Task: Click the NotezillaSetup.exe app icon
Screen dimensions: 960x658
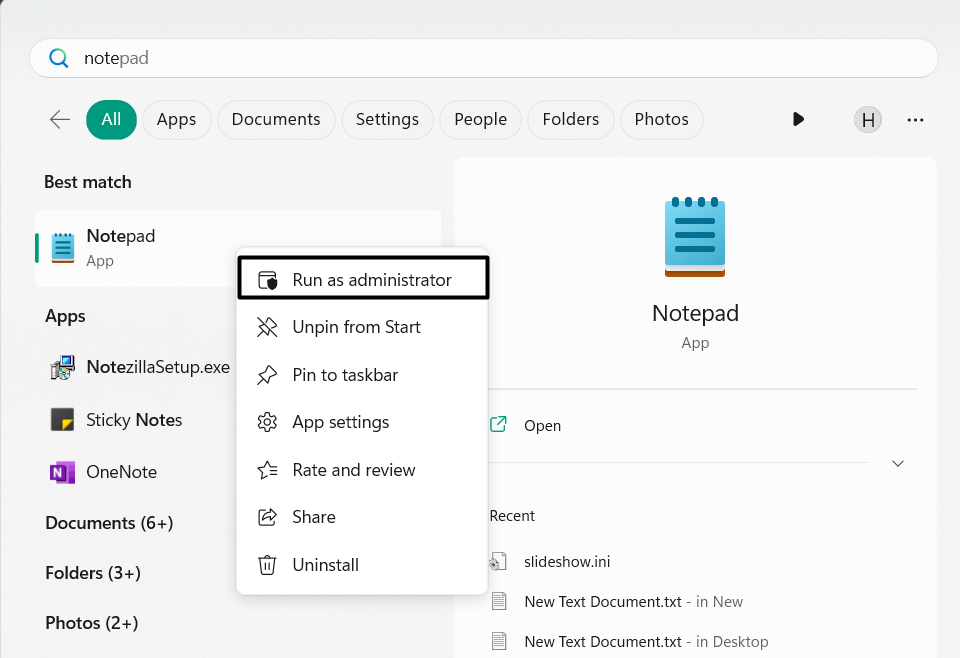Action: click(x=62, y=367)
